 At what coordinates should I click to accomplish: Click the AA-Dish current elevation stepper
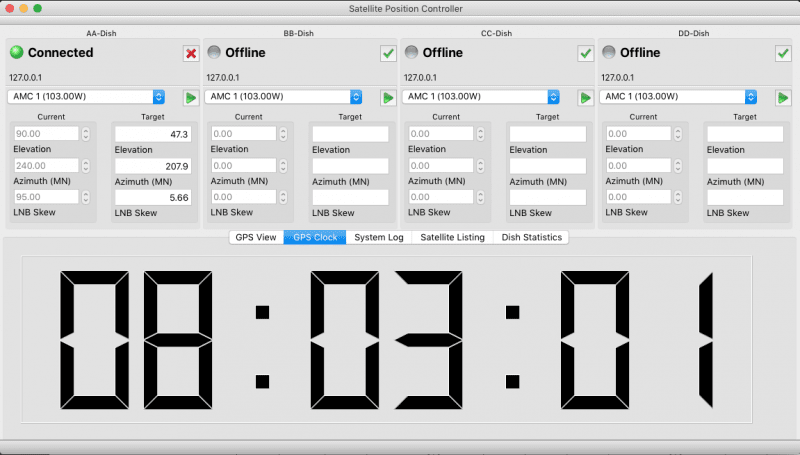pyautogui.click(x=85, y=134)
